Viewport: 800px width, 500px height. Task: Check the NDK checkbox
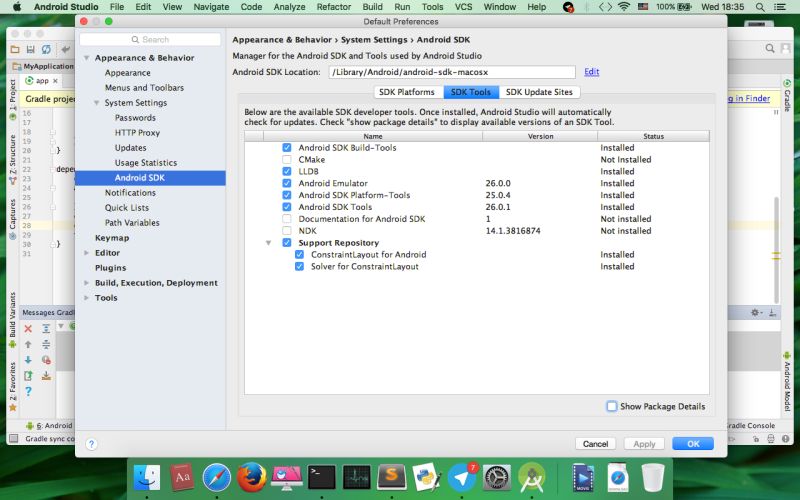(x=287, y=231)
